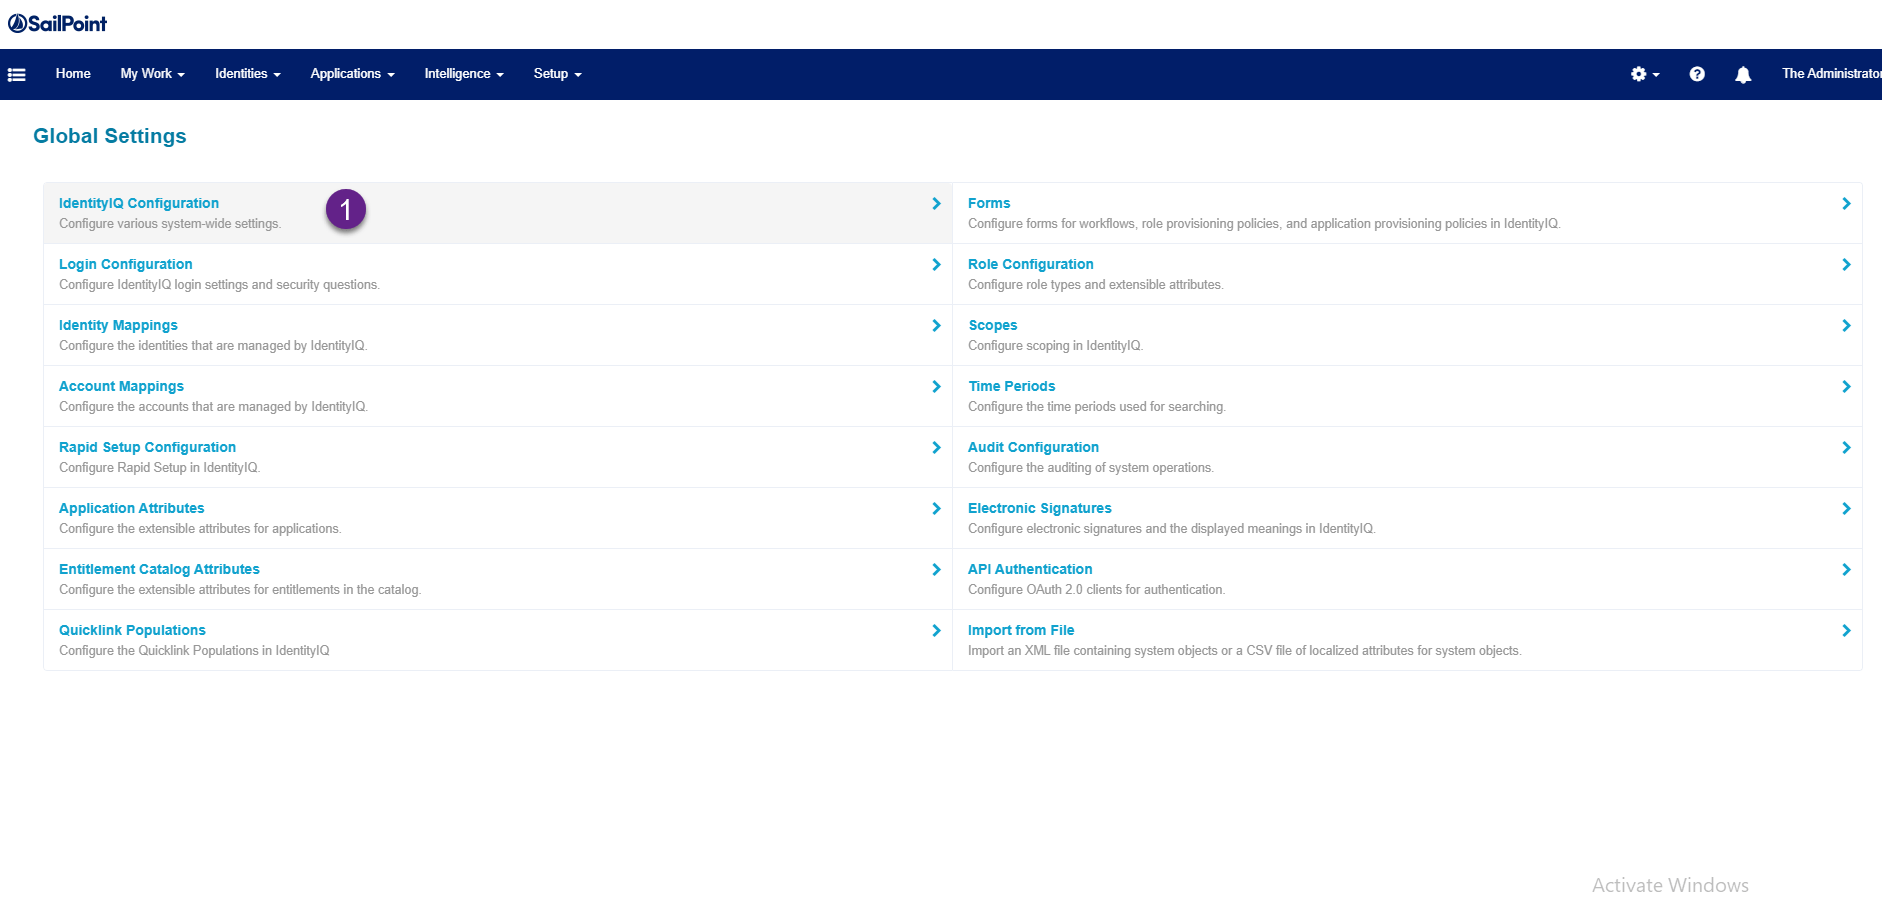This screenshot has width=1882, height=901.
Task: Open Identity Mappings page
Action: click(118, 325)
